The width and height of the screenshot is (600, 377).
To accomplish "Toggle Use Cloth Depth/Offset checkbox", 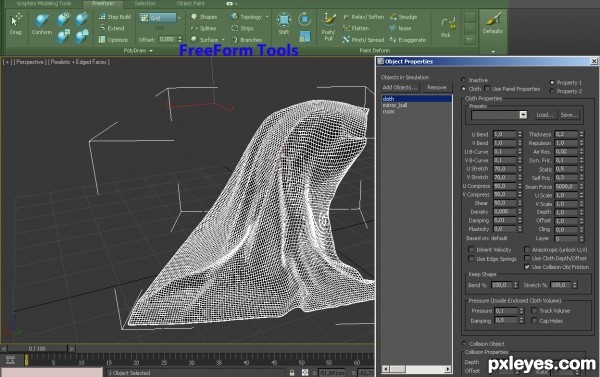I will coord(527,258).
